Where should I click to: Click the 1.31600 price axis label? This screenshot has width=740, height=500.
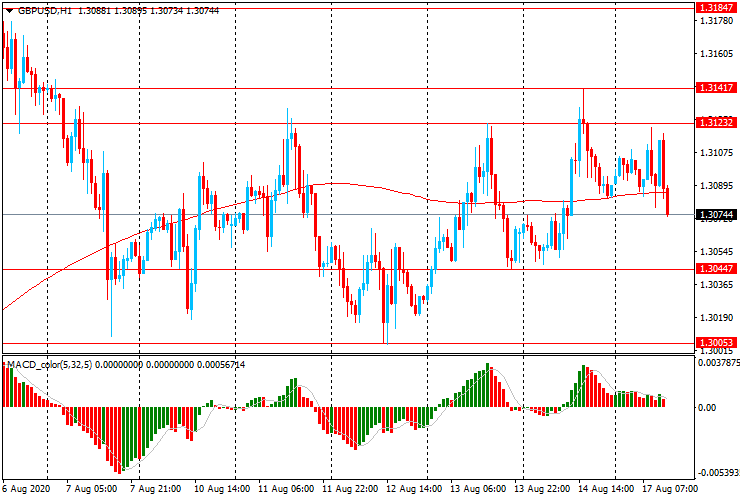point(716,55)
